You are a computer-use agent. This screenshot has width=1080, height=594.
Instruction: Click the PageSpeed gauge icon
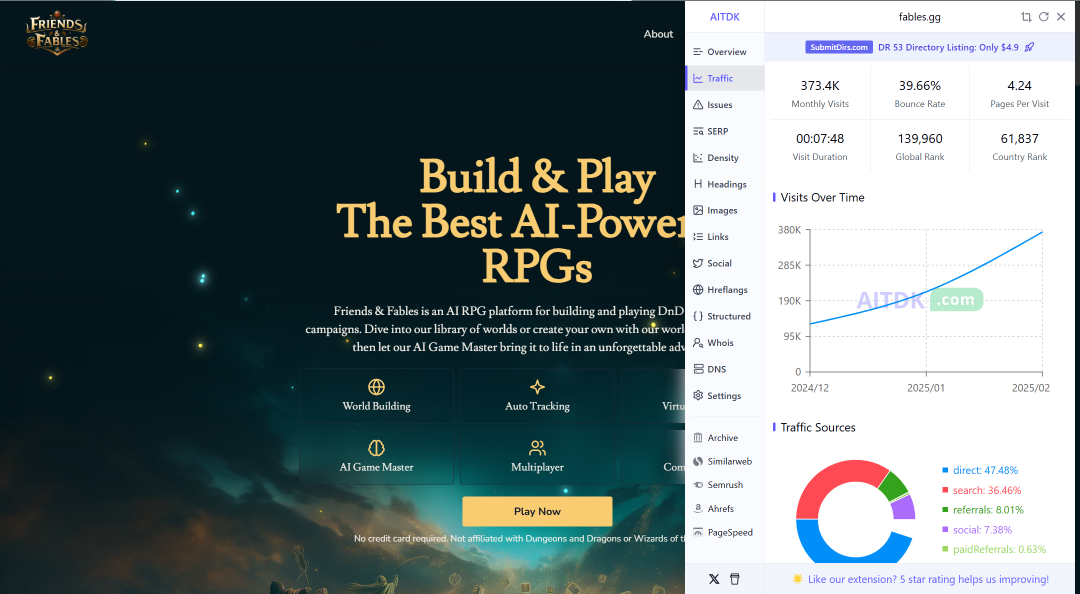point(698,532)
